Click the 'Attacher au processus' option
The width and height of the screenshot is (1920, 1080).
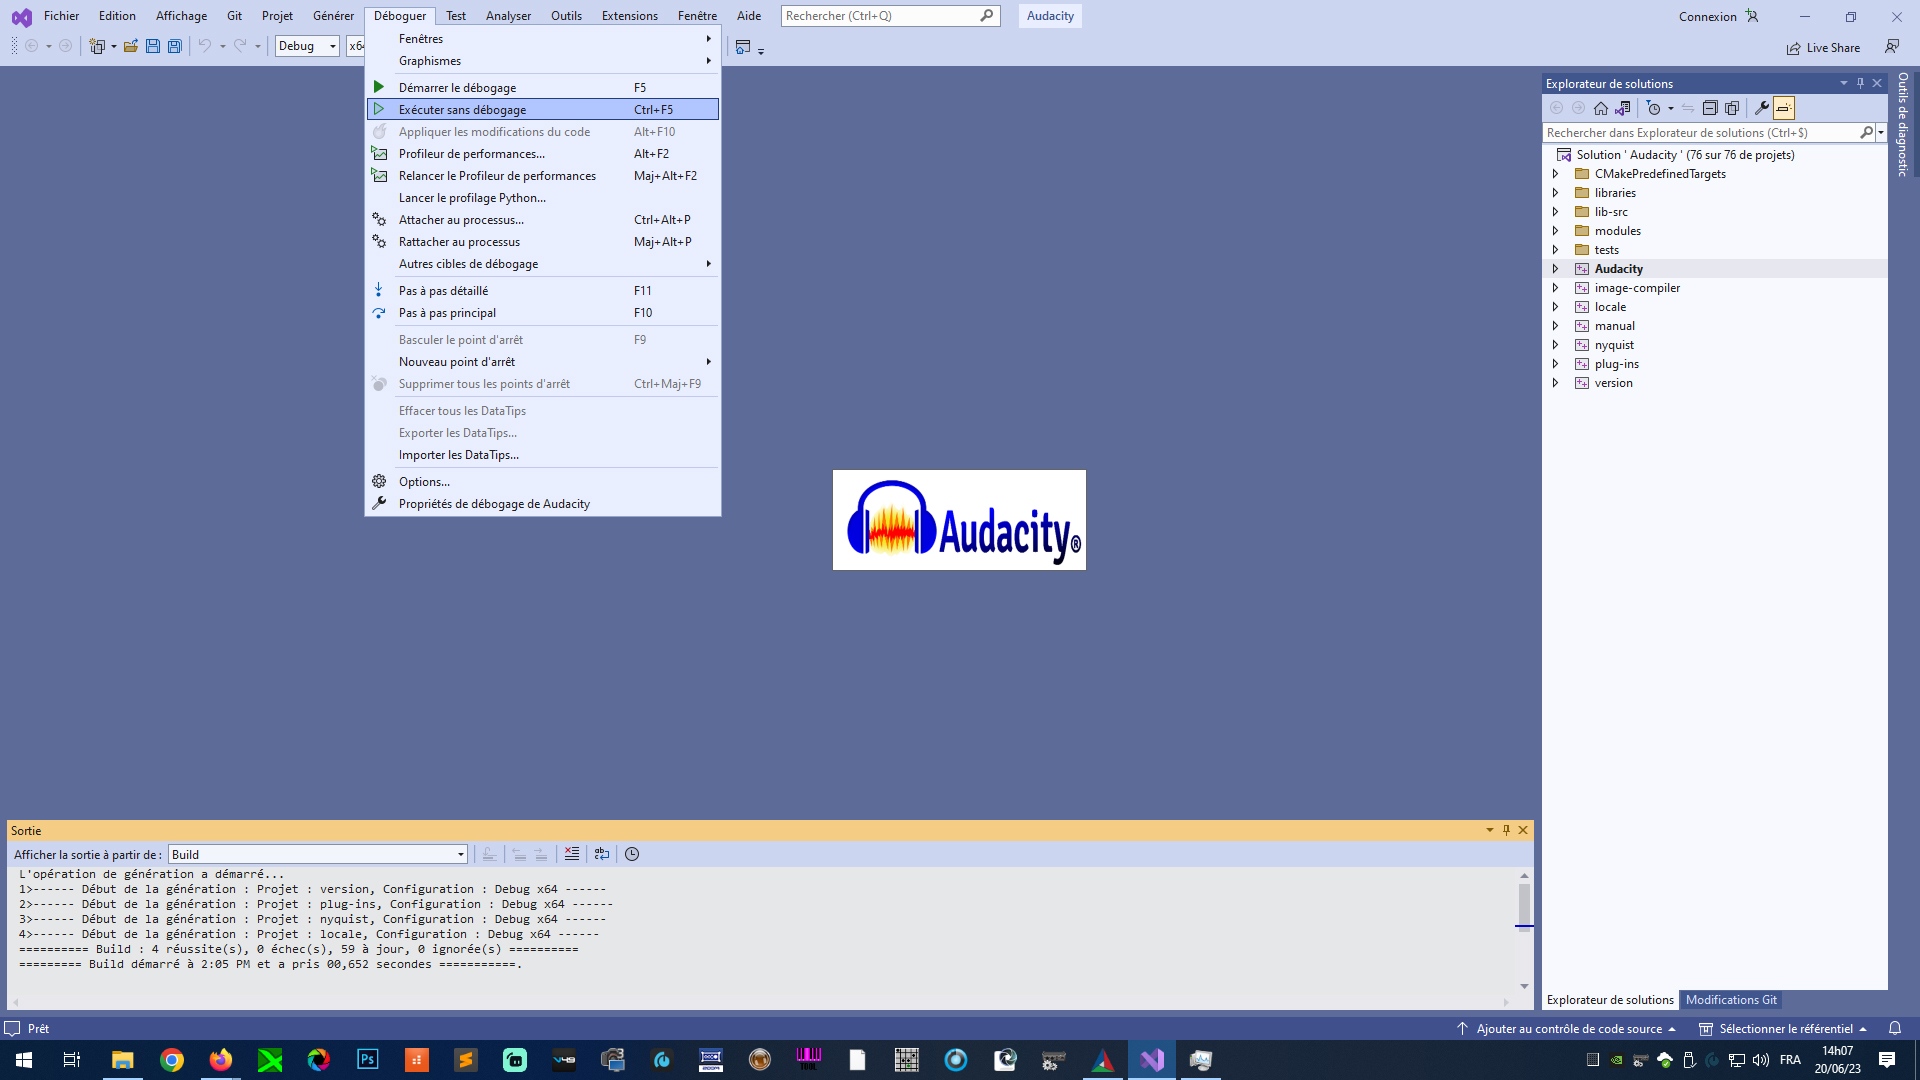coord(461,219)
